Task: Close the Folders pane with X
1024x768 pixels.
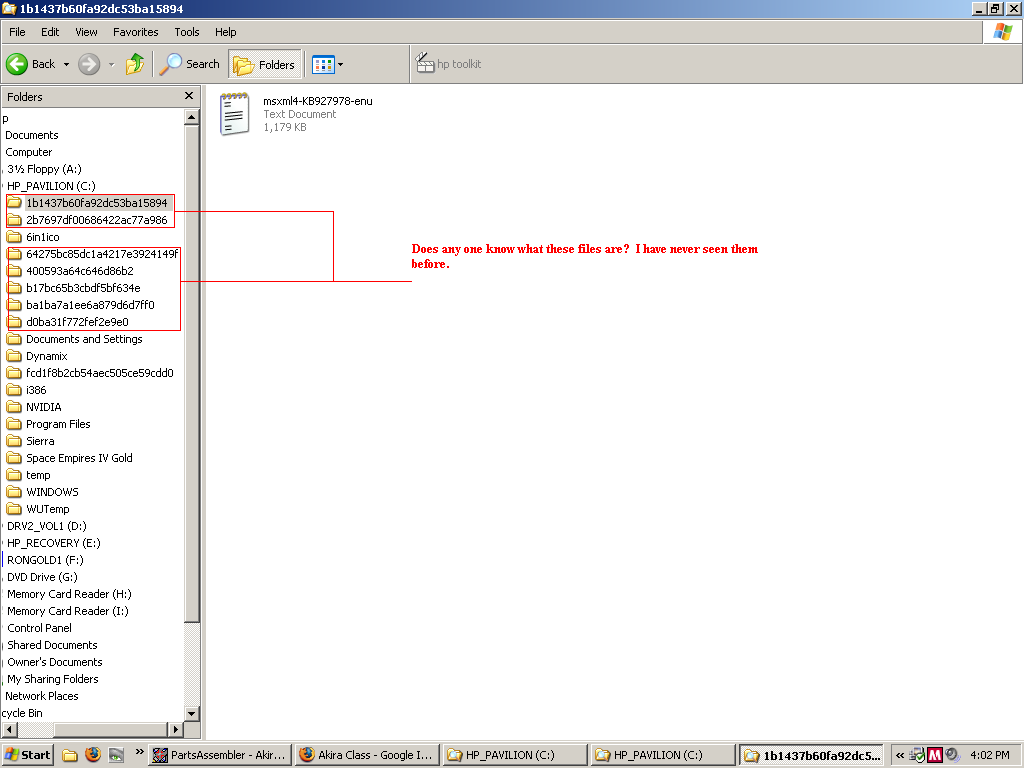Action: (189, 96)
